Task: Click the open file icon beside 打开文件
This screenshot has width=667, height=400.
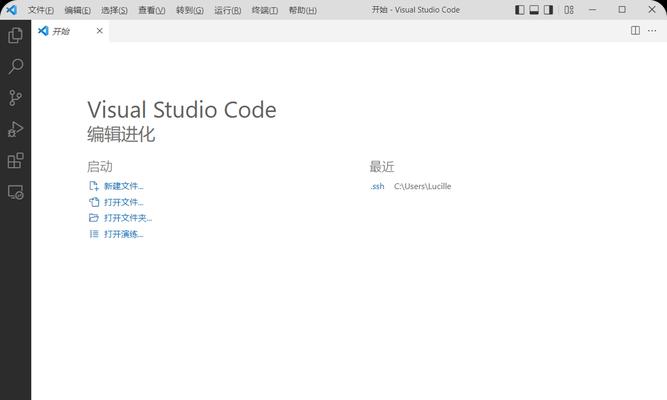Action: click(x=94, y=202)
